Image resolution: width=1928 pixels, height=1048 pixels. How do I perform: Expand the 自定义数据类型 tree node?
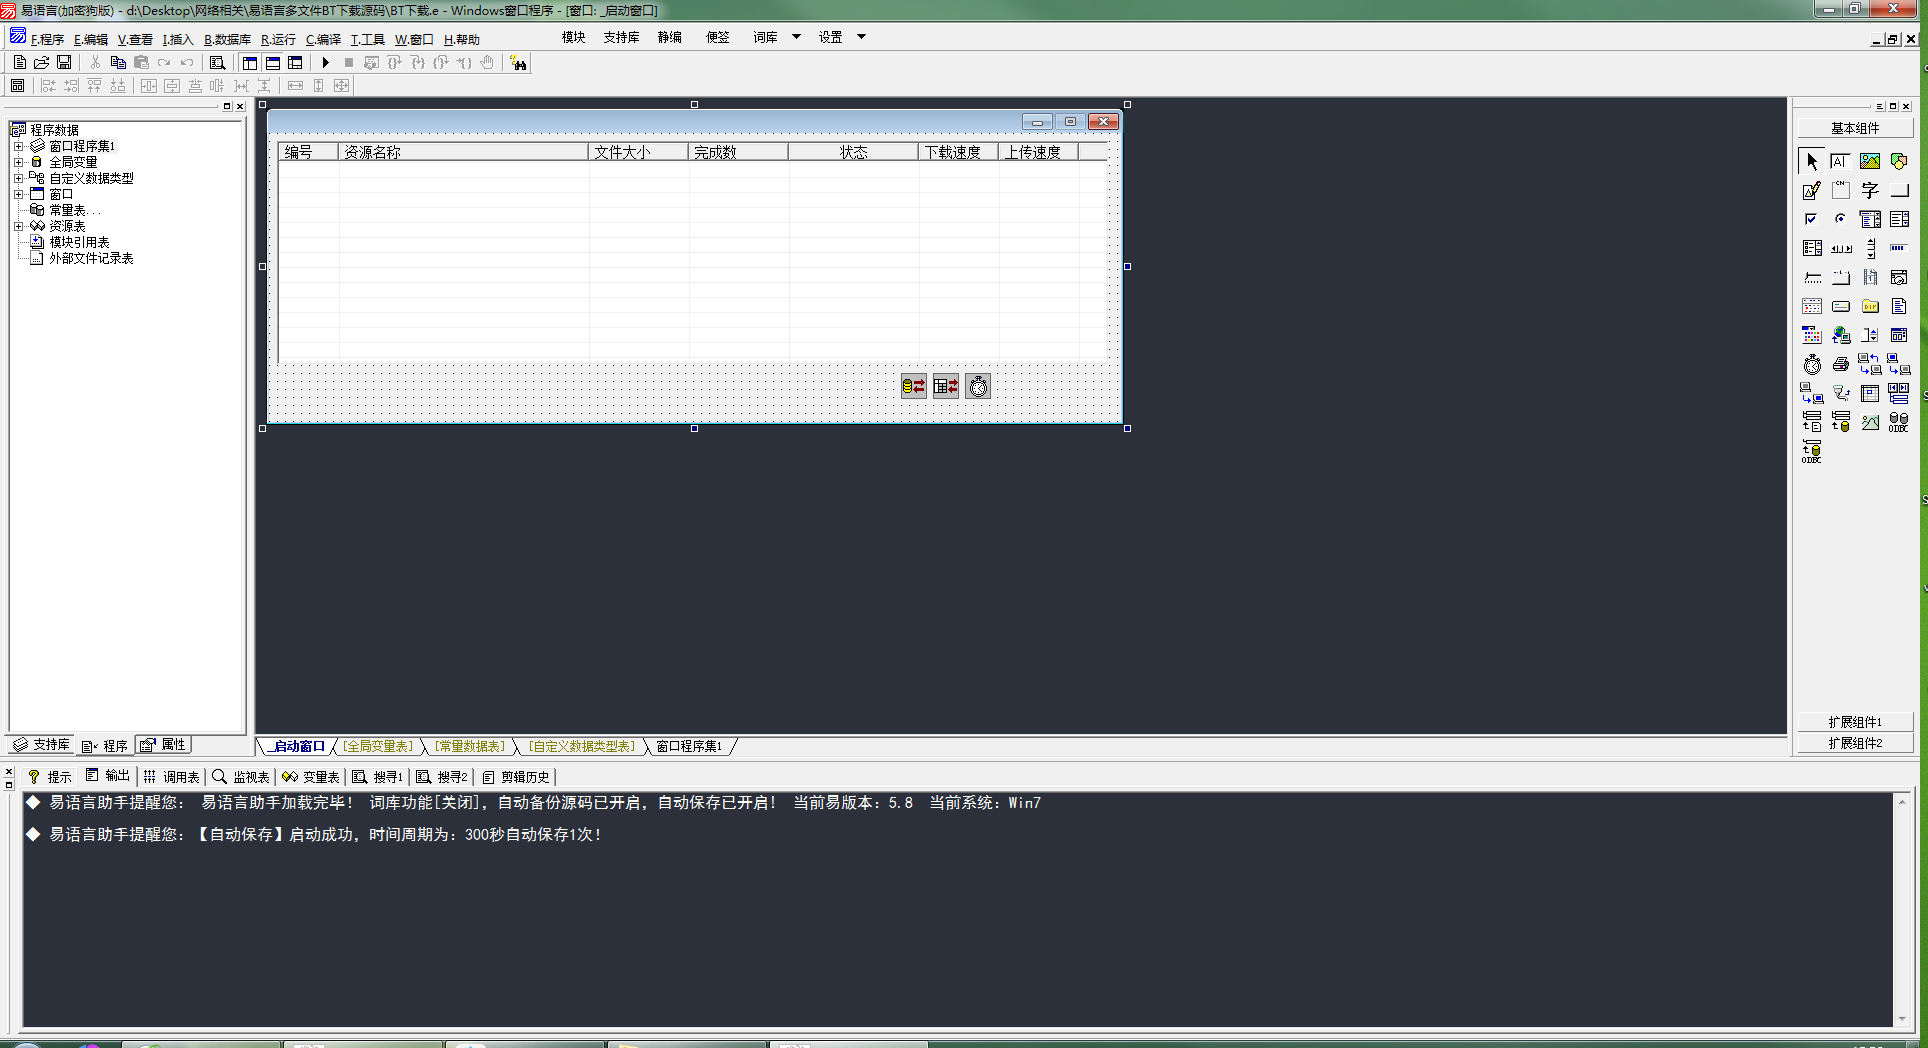pos(18,178)
